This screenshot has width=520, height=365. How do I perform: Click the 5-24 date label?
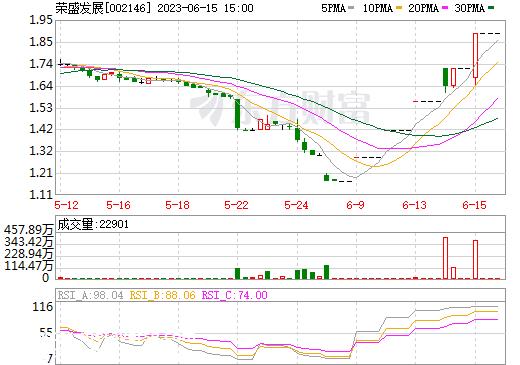point(296,205)
